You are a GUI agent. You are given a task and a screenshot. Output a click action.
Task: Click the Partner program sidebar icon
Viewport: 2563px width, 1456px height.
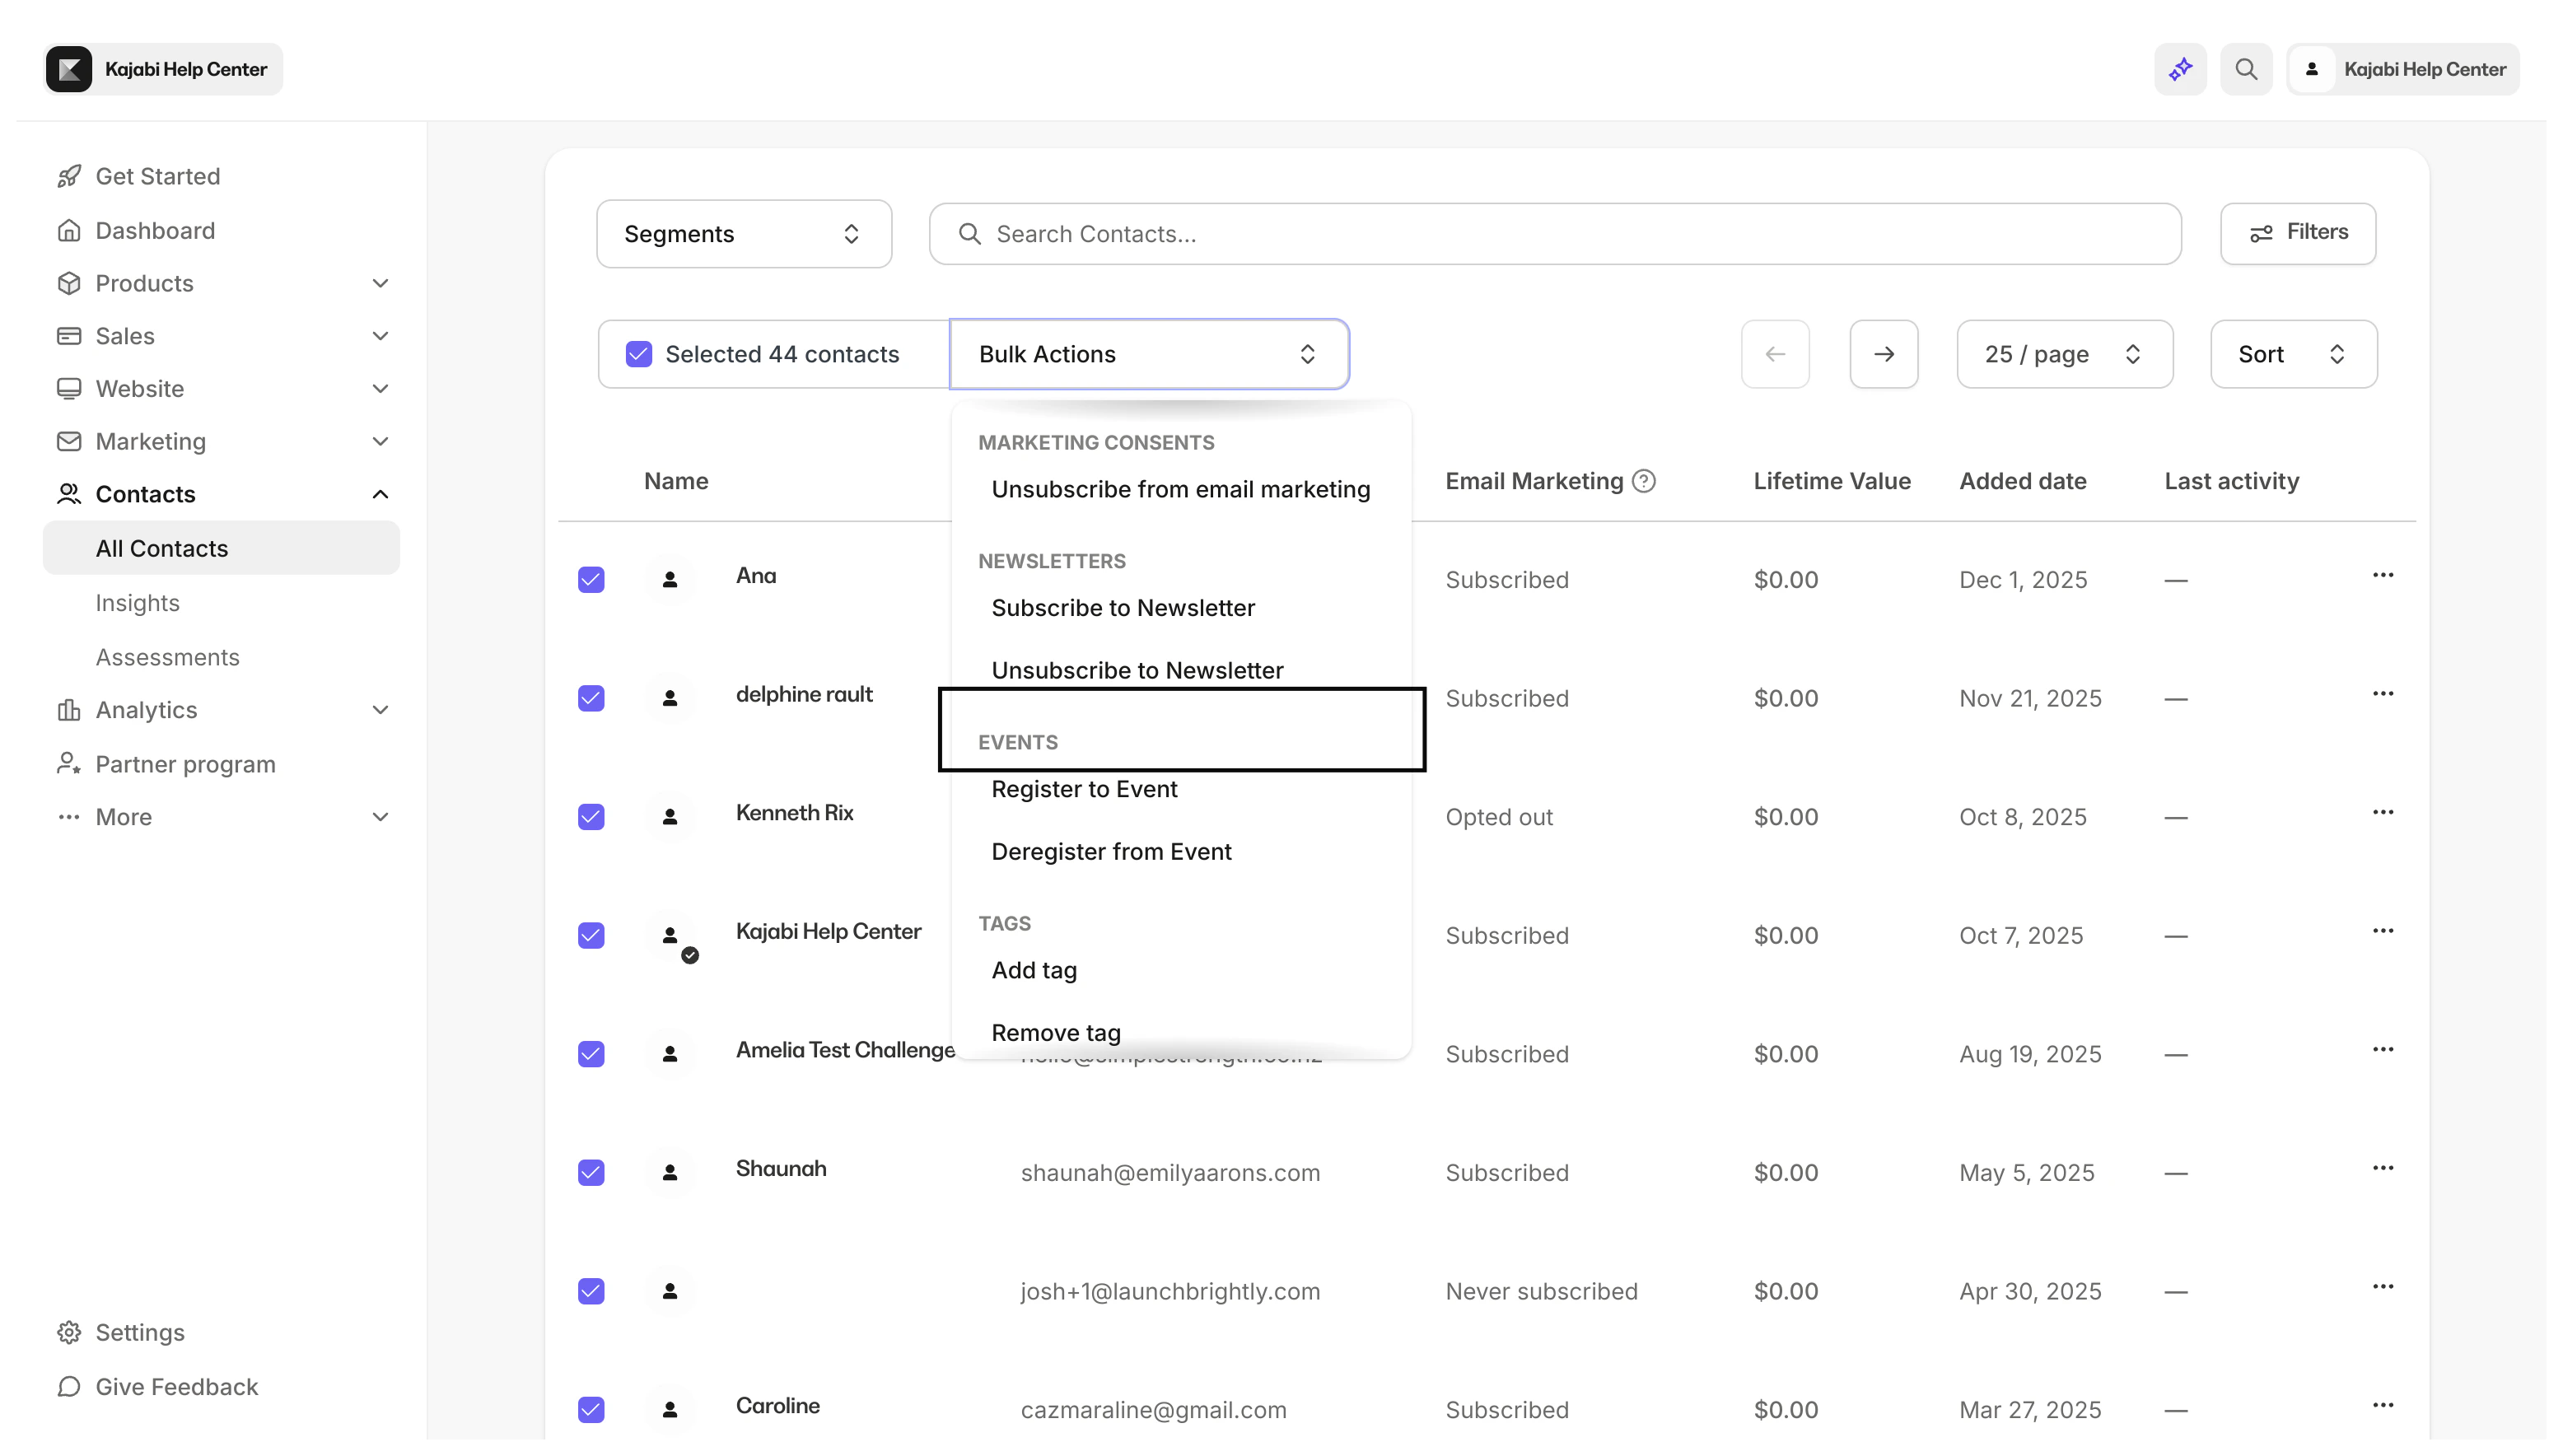[x=68, y=763]
